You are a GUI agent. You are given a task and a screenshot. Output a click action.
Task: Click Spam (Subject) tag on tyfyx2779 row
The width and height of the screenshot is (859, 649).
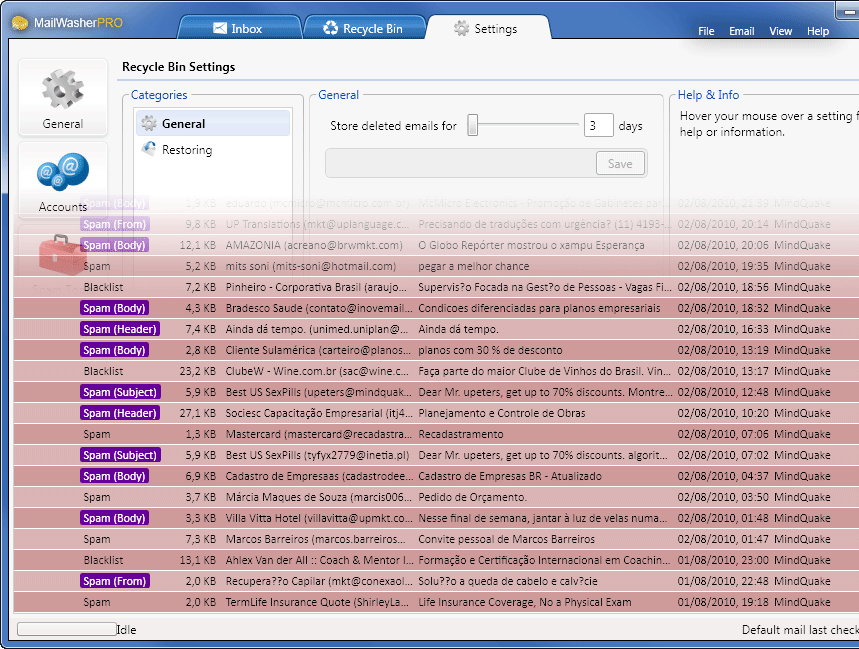(x=120, y=455)
